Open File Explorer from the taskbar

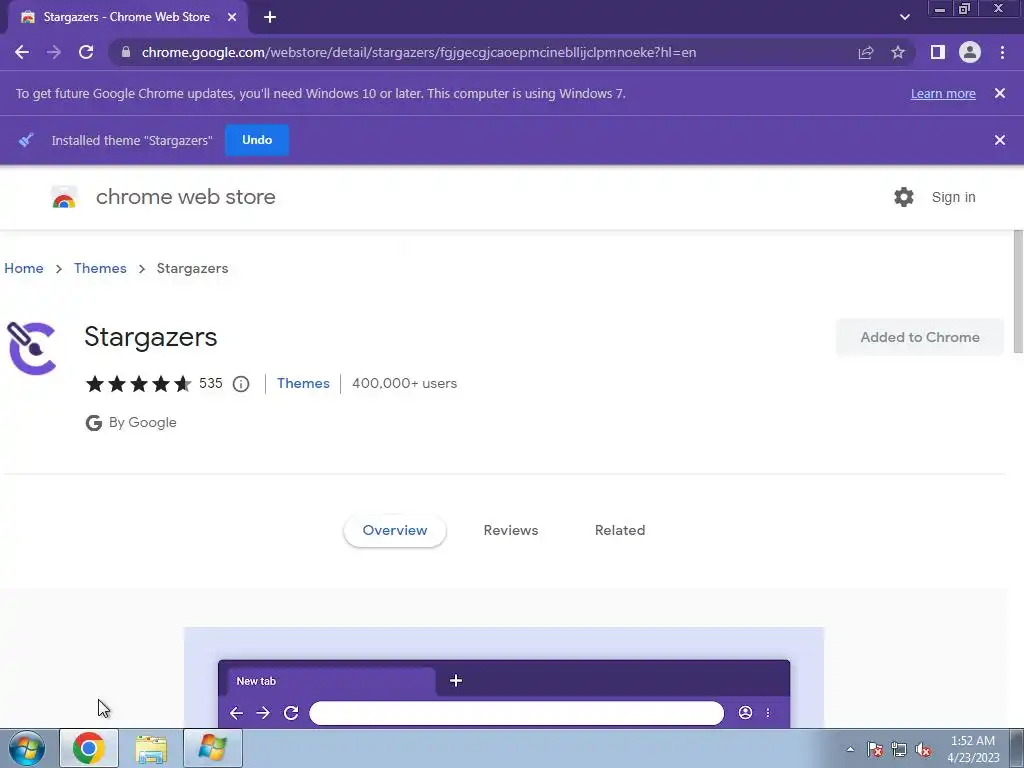point(151,748)
